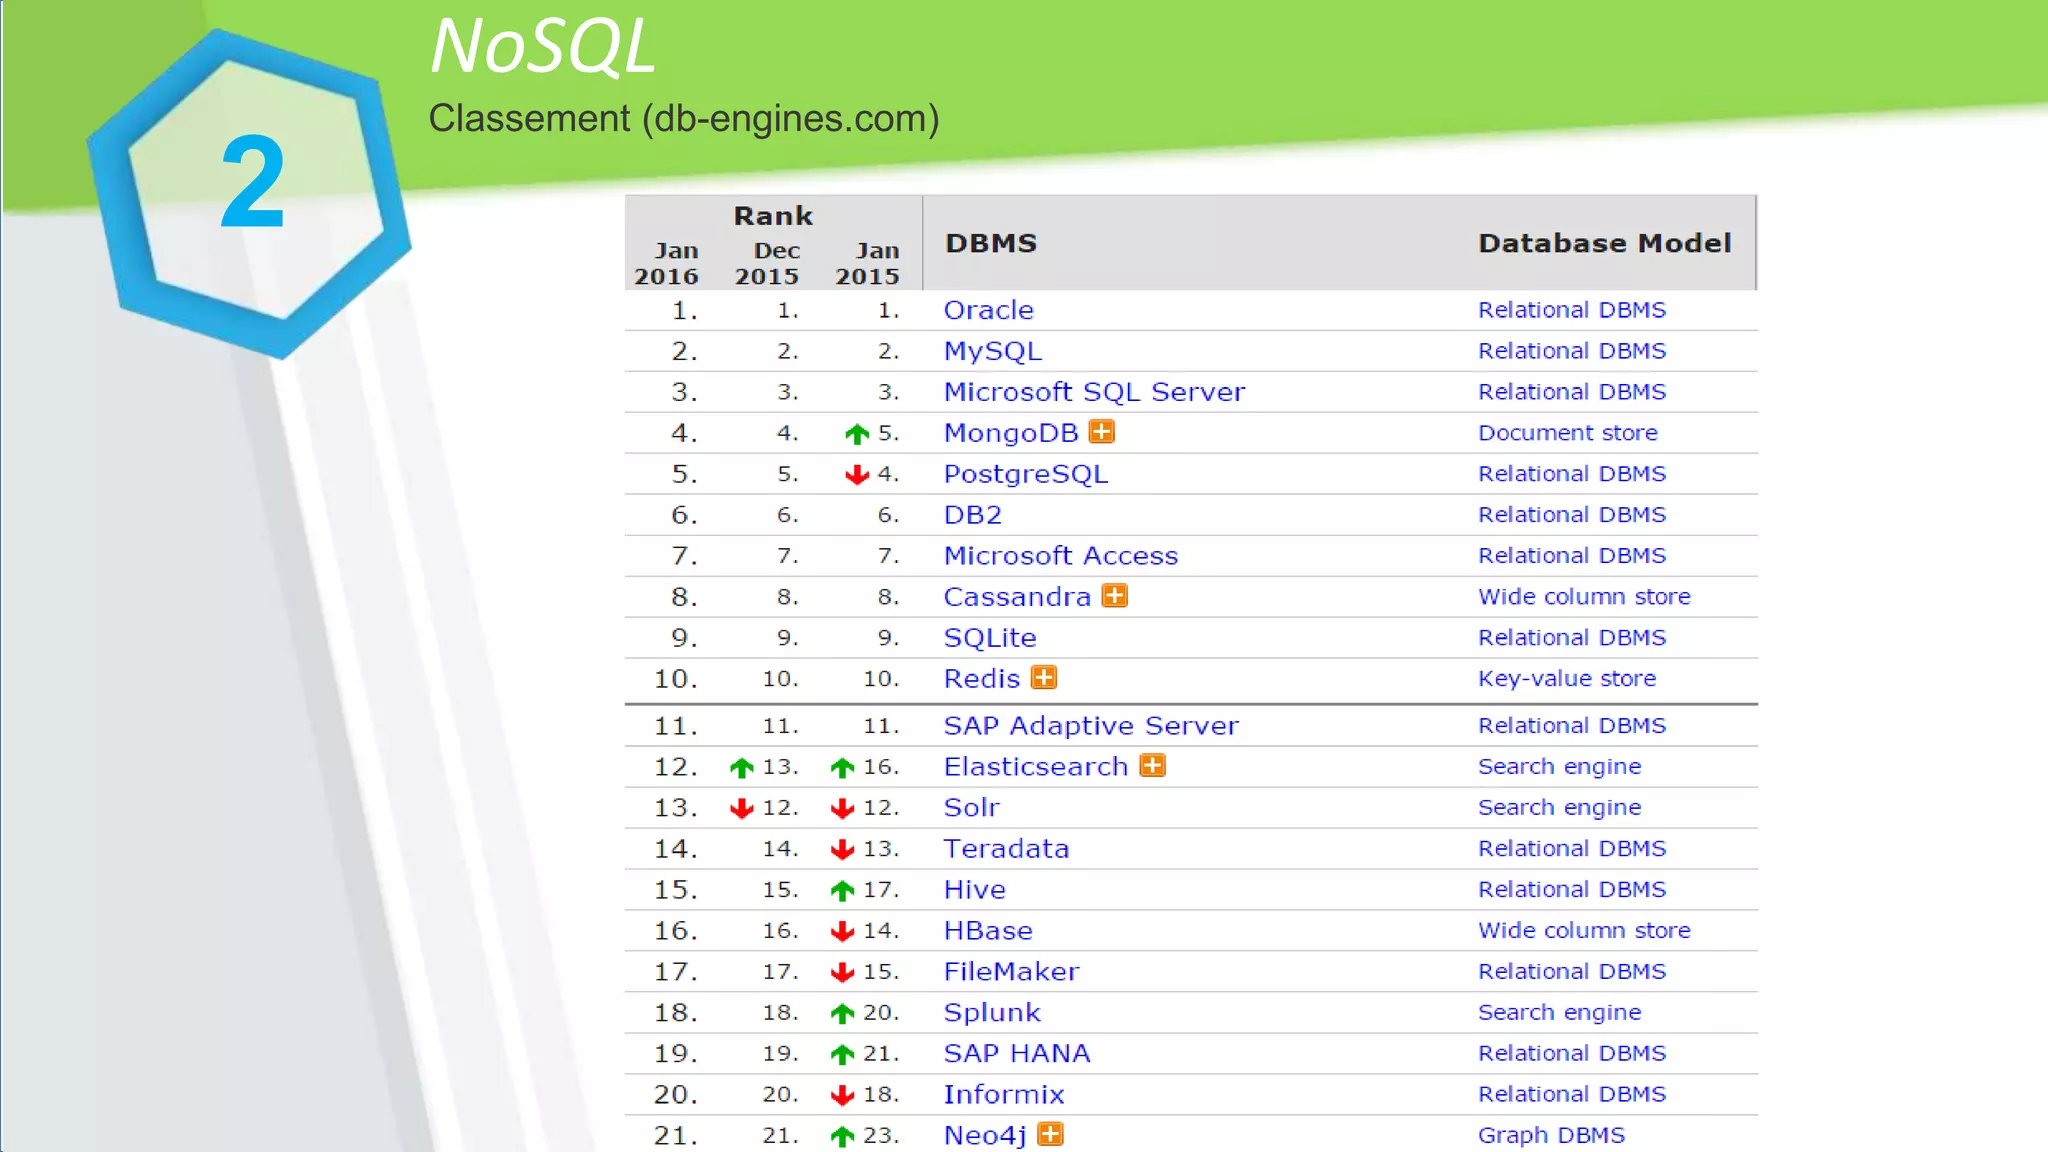Click the Classement (db-engines.com) subtitle
This screenshot has height=1152, width=2048.
pos(684,118)
